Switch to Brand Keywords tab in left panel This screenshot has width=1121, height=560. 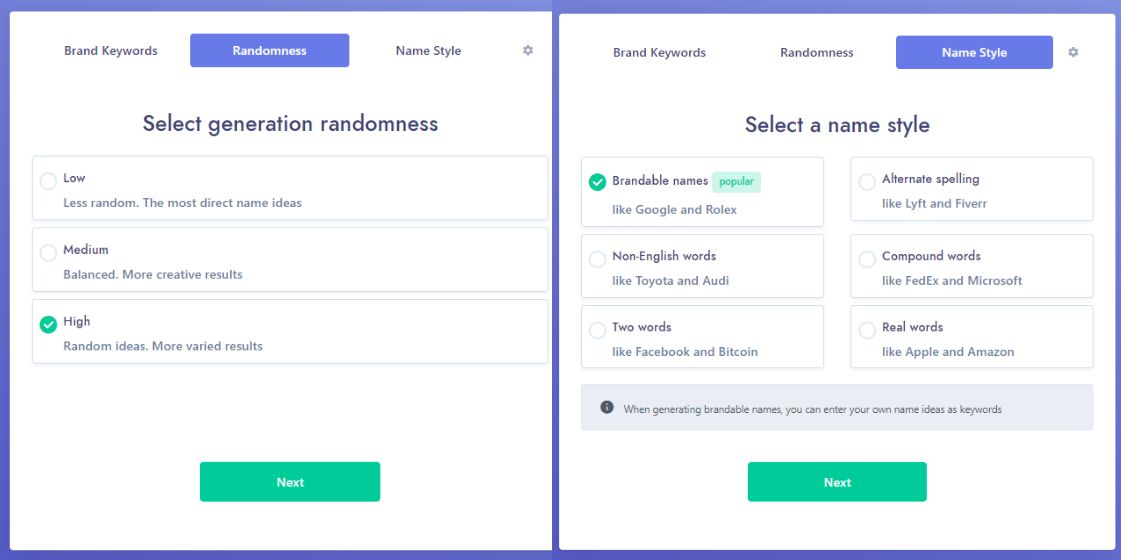111,51
